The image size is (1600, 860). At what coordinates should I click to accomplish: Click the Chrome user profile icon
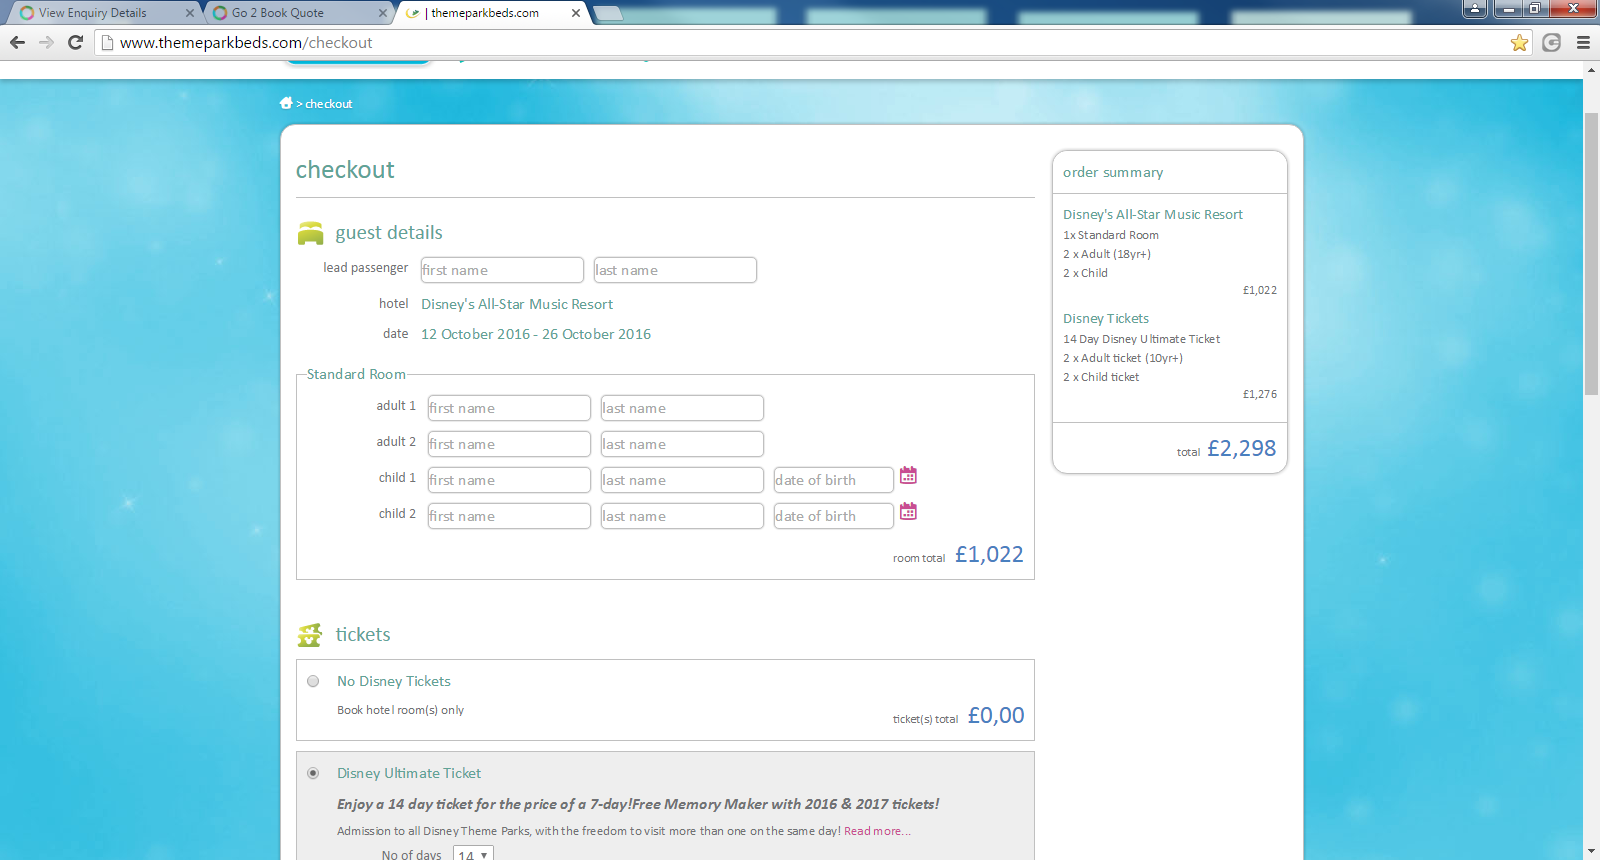pos(1475,9)
